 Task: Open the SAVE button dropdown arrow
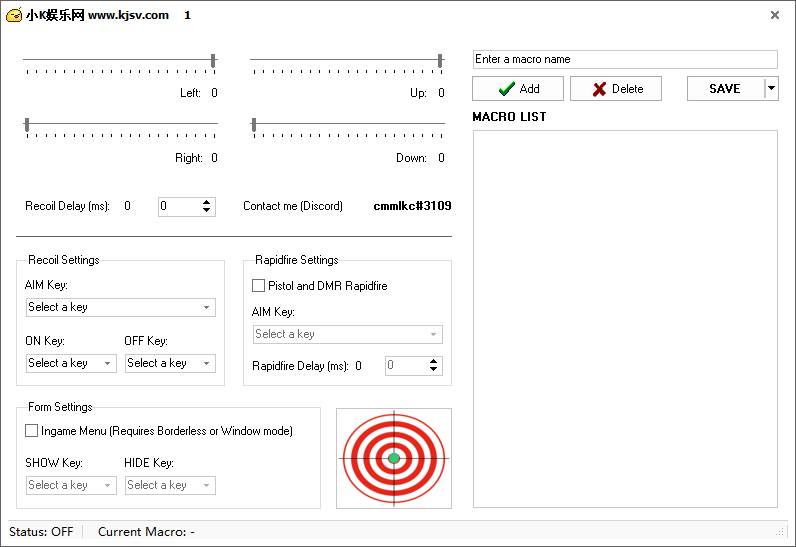772,89
